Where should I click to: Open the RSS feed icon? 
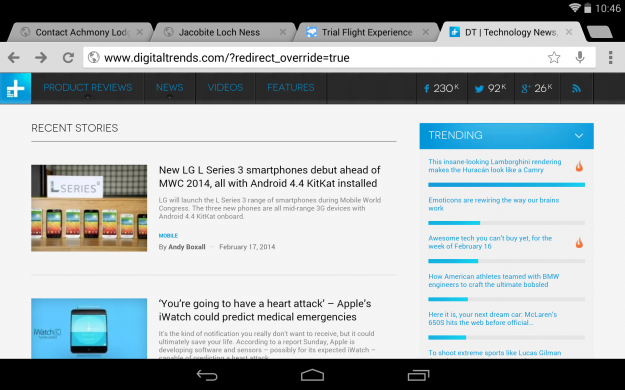[576, 88]
